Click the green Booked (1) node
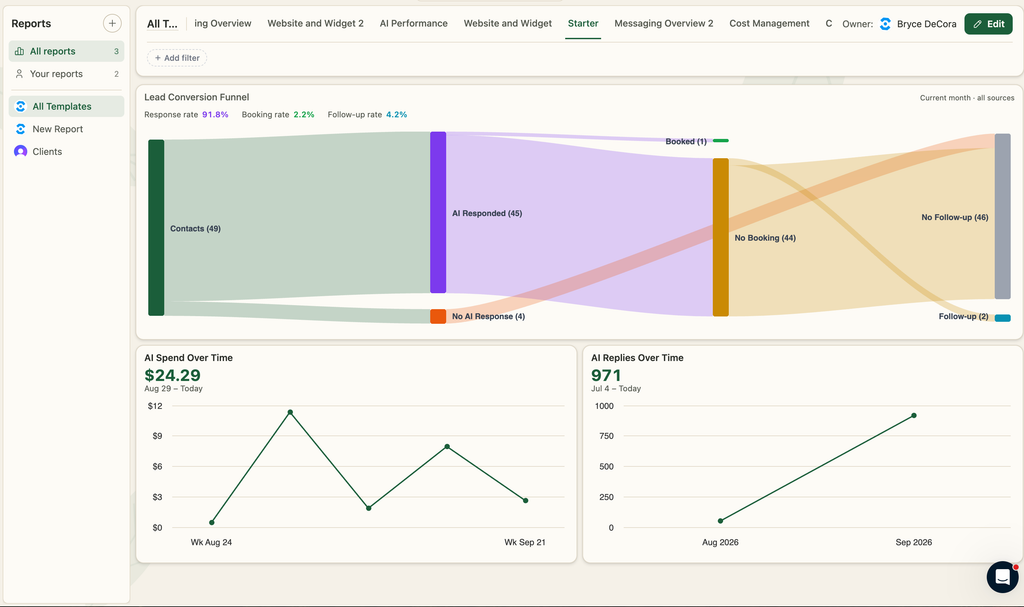The height and width of the screenshot is (607, 1024). point(720,140)
